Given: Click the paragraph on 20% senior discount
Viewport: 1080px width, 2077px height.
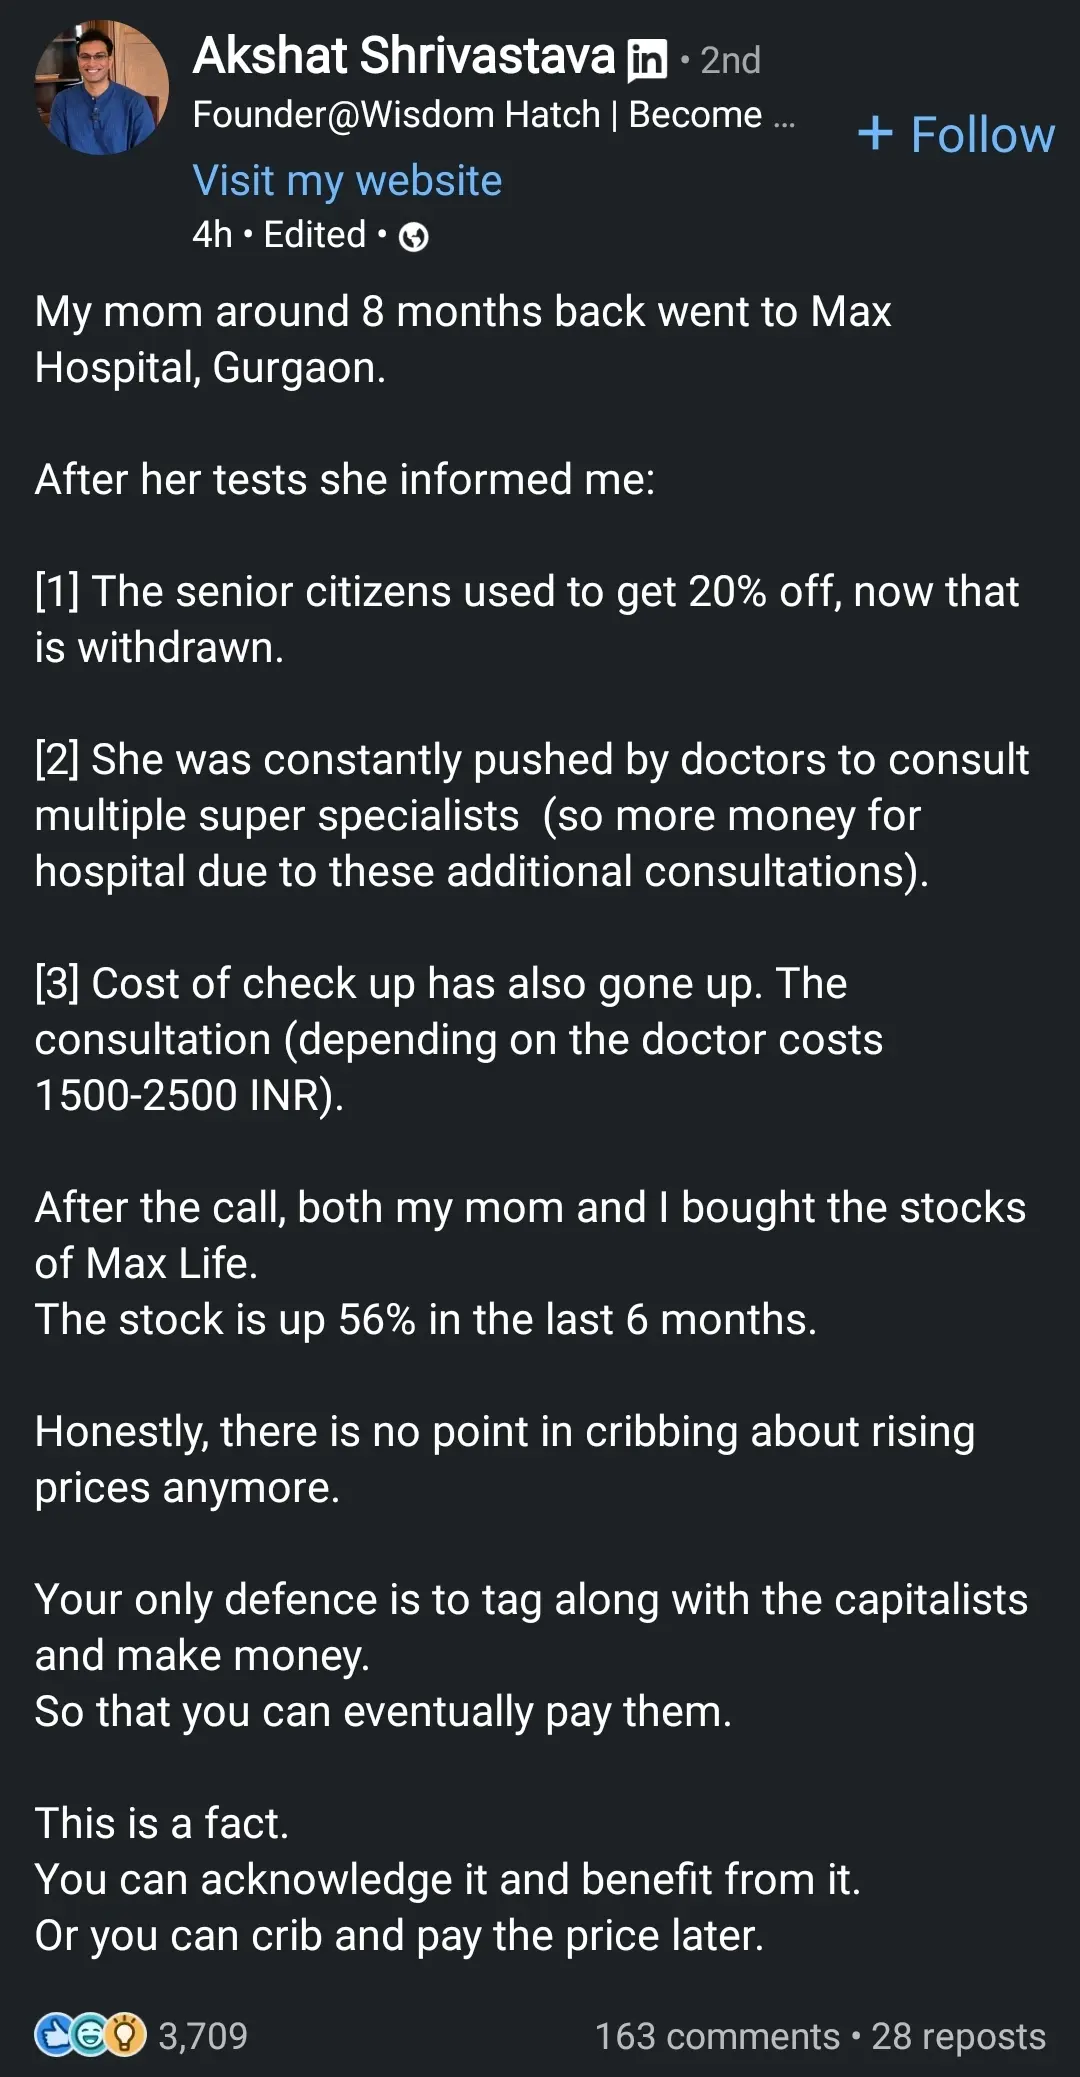Looking at the screenshot, I should 527,620.
